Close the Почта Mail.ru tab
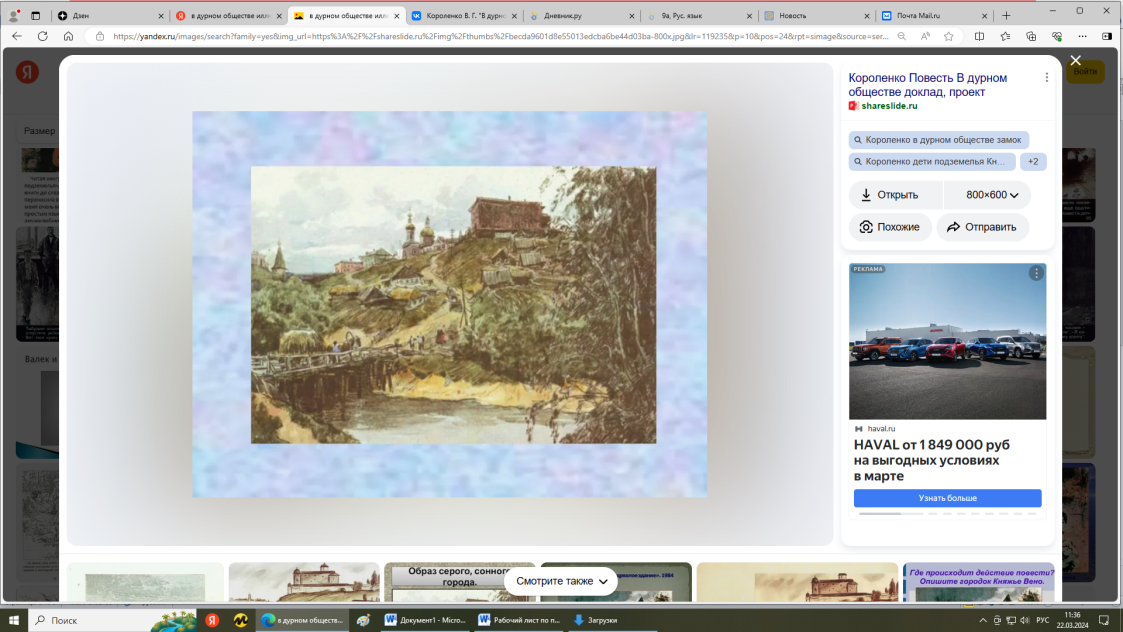Image resolution: width=1123 pixels, height=632 pixels. click(984, 16)
